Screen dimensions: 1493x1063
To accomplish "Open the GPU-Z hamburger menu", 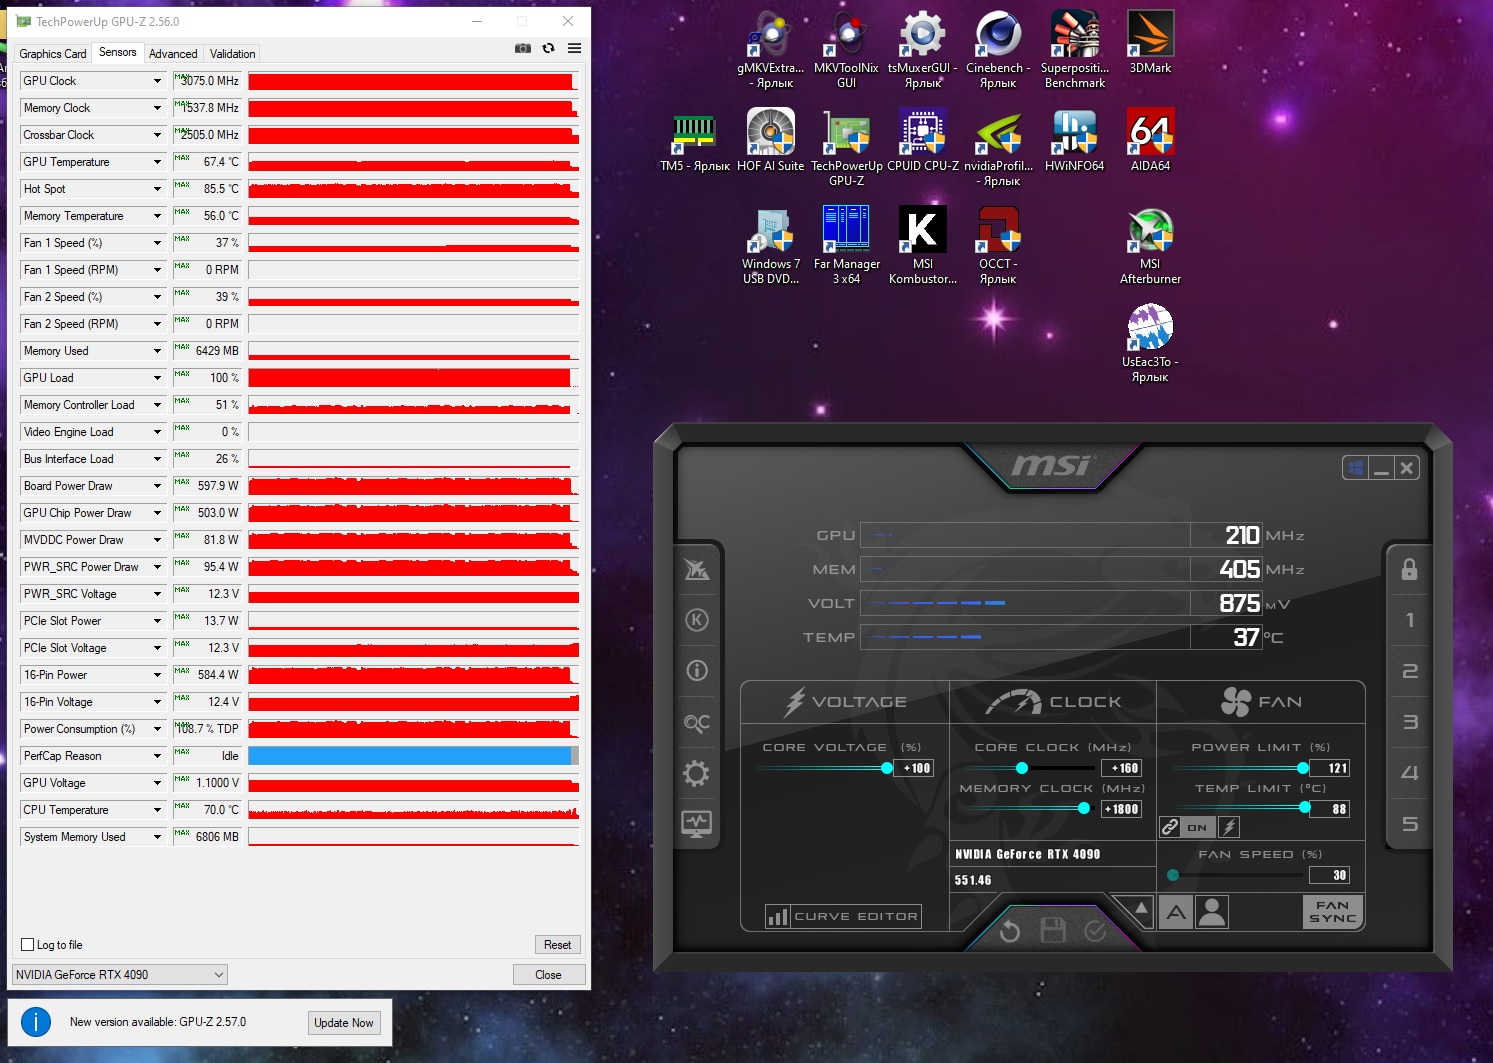I will click(x=574, y=48).
